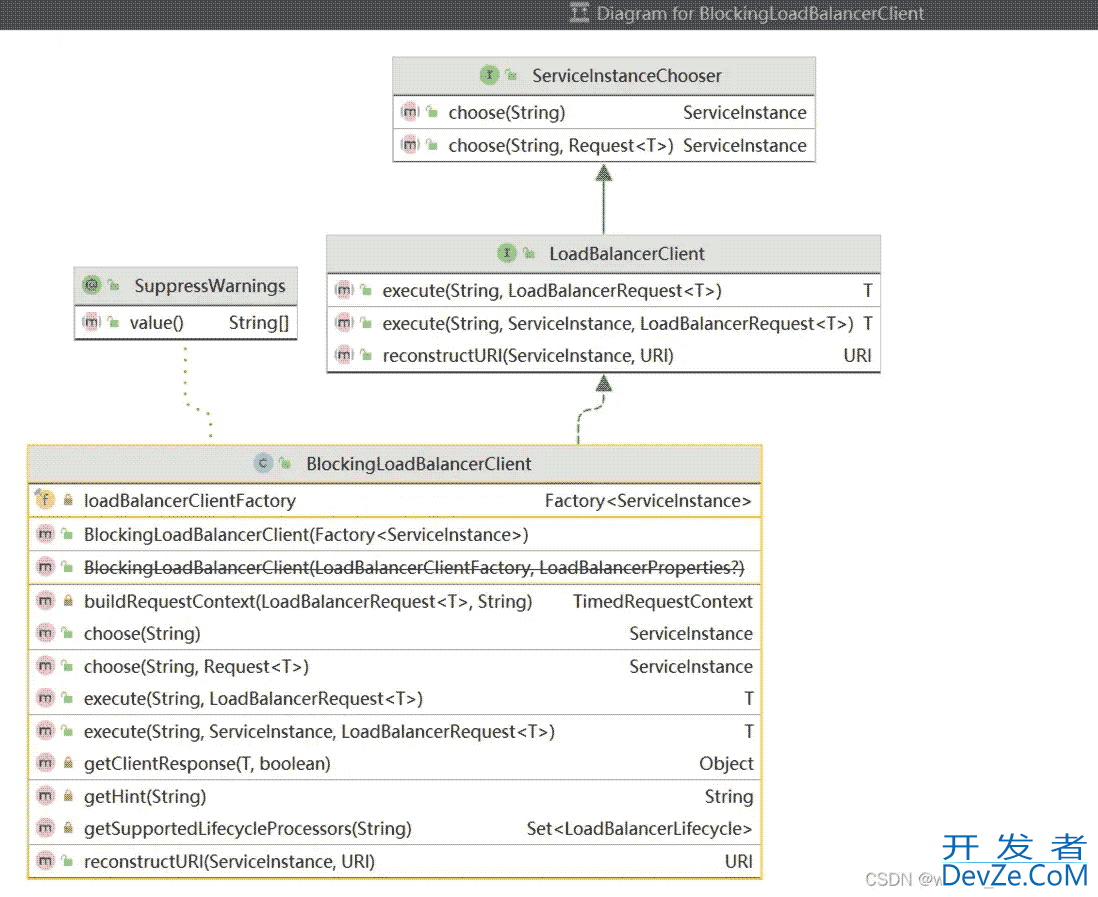
Task: Select buildRequestContext(LoadBalancerRequest<T>, String) method
Action: [x=394, y=601]
